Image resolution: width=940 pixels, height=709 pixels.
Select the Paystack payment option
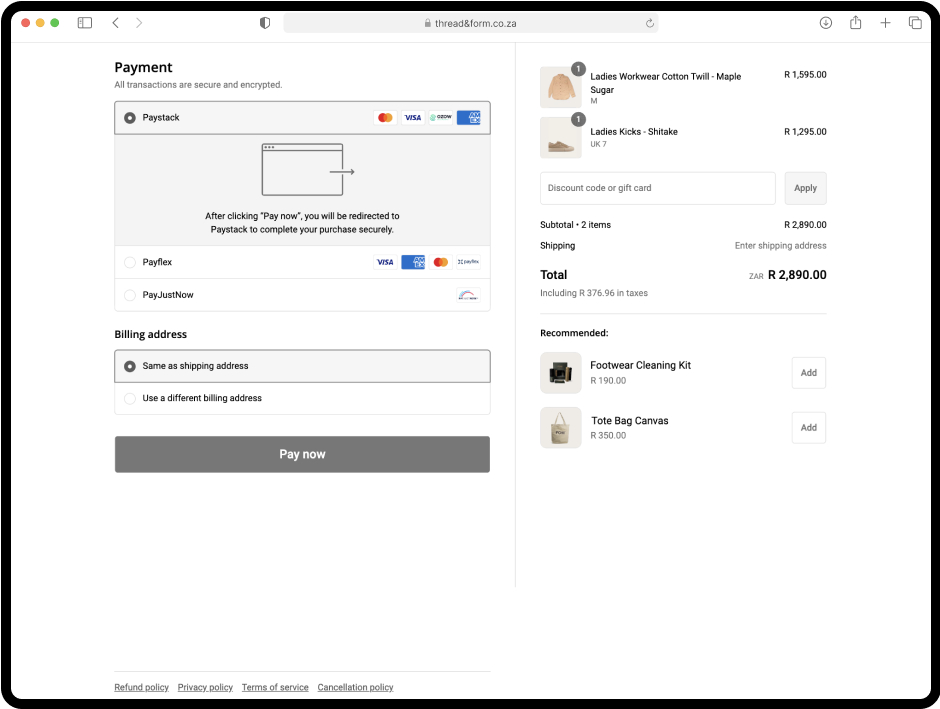pyautogui.click(x=130, y=118)
